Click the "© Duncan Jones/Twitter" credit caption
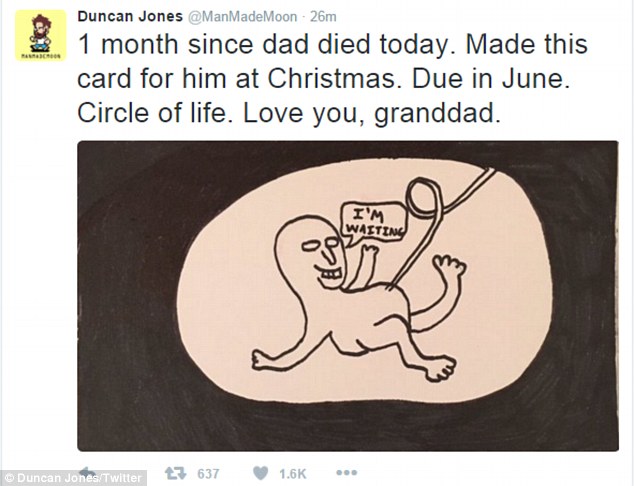The image size is (634, 486). pyautogui.click(x=74, y=478)
